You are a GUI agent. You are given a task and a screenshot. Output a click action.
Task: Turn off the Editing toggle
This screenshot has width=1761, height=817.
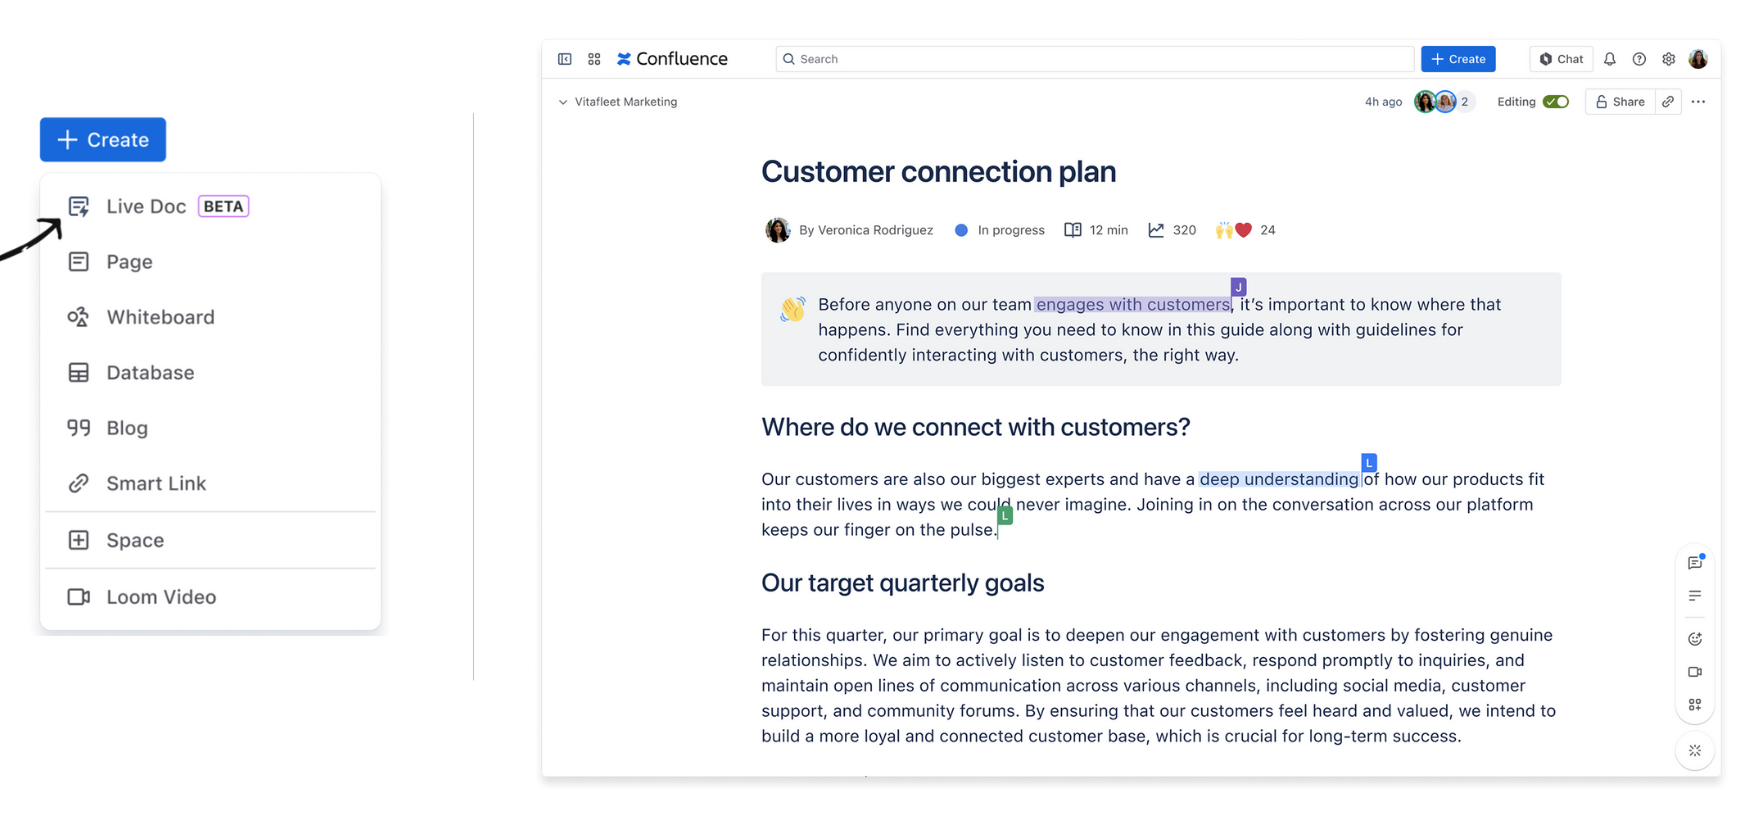tap(1555, 102)
